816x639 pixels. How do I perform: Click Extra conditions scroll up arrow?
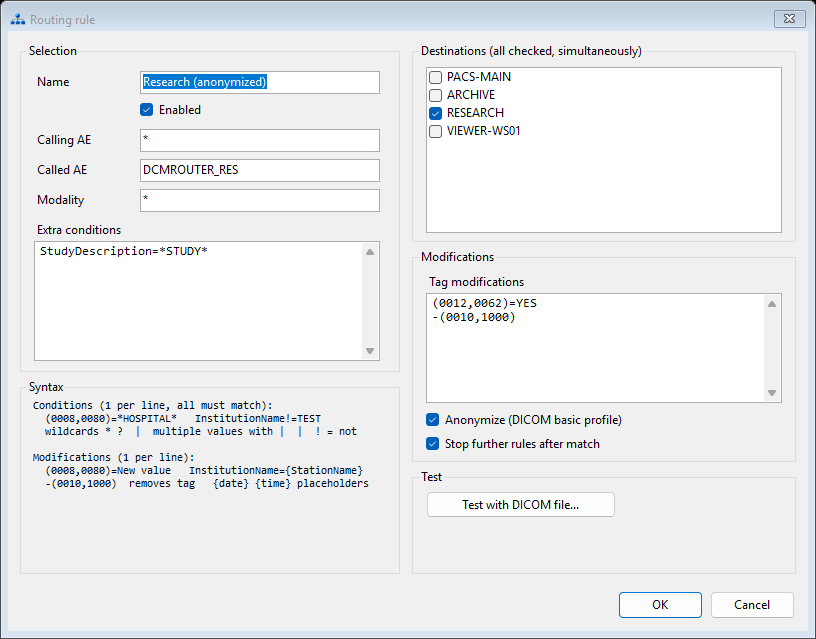coord(370,252)
